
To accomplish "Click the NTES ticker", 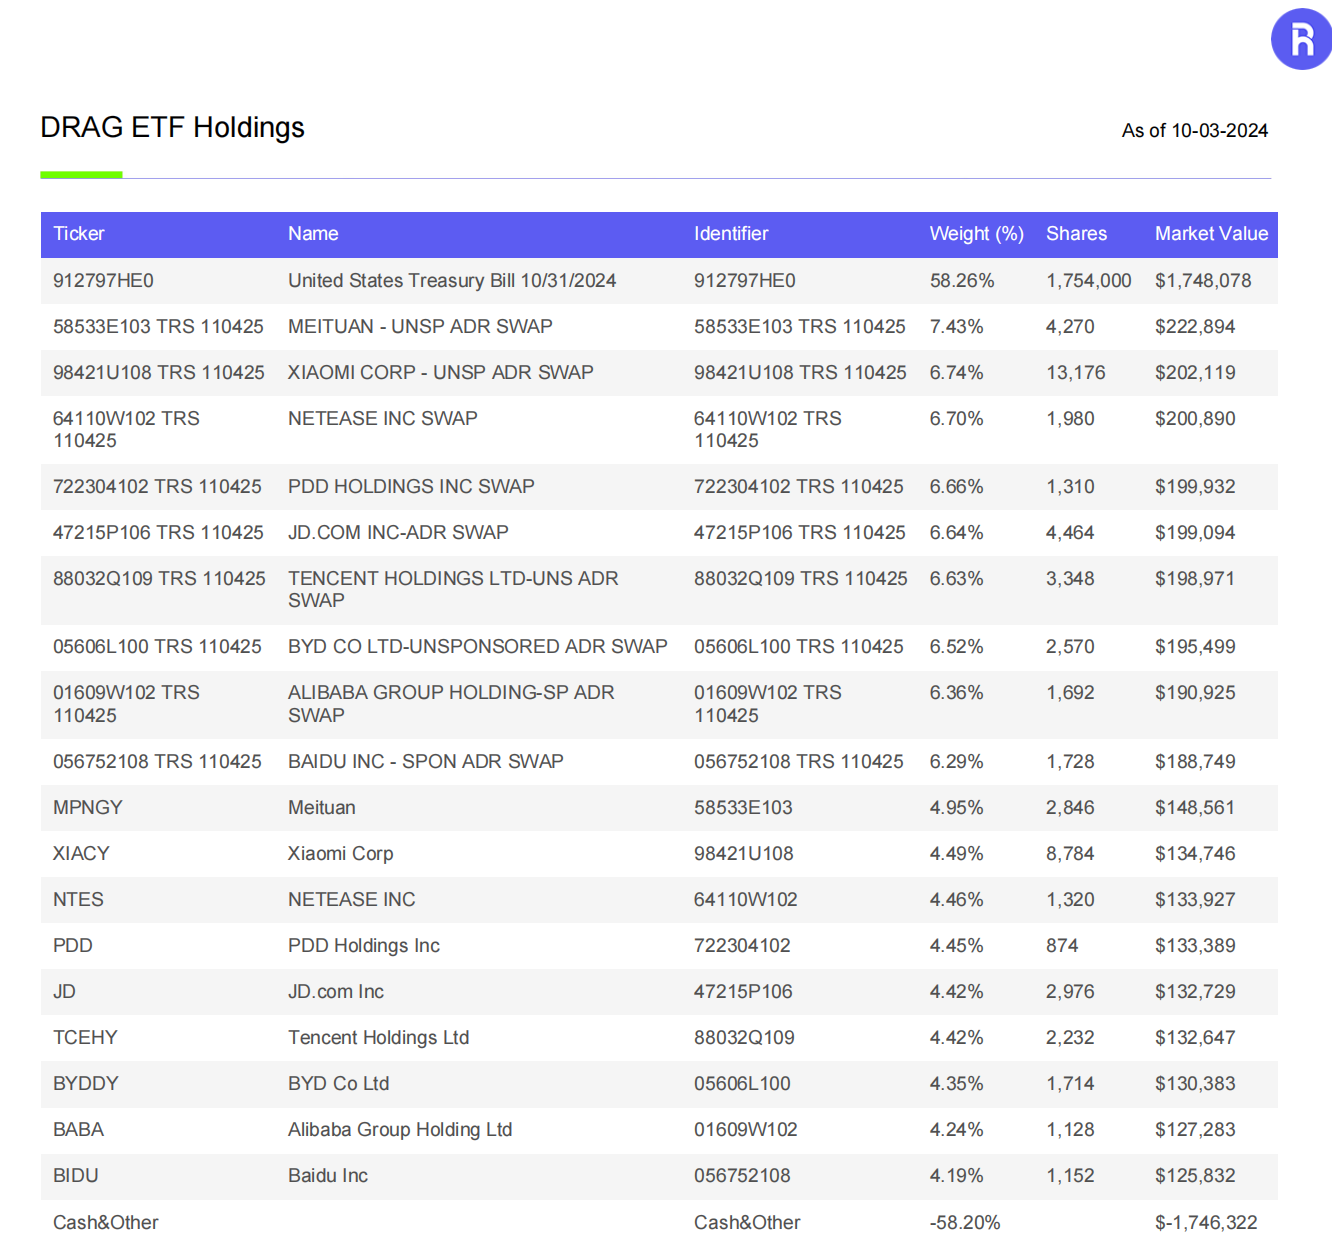I will click(78, 900).
